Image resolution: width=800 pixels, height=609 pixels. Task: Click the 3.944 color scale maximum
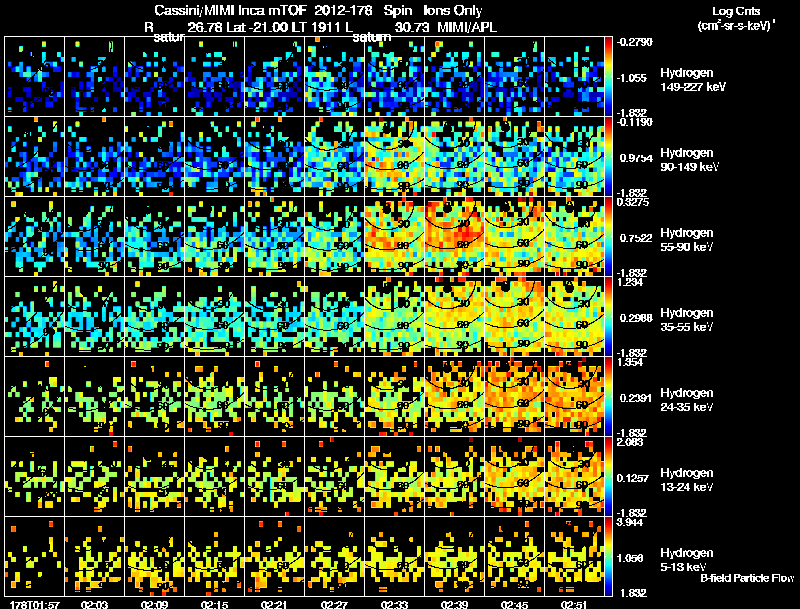tap(631, 522)
